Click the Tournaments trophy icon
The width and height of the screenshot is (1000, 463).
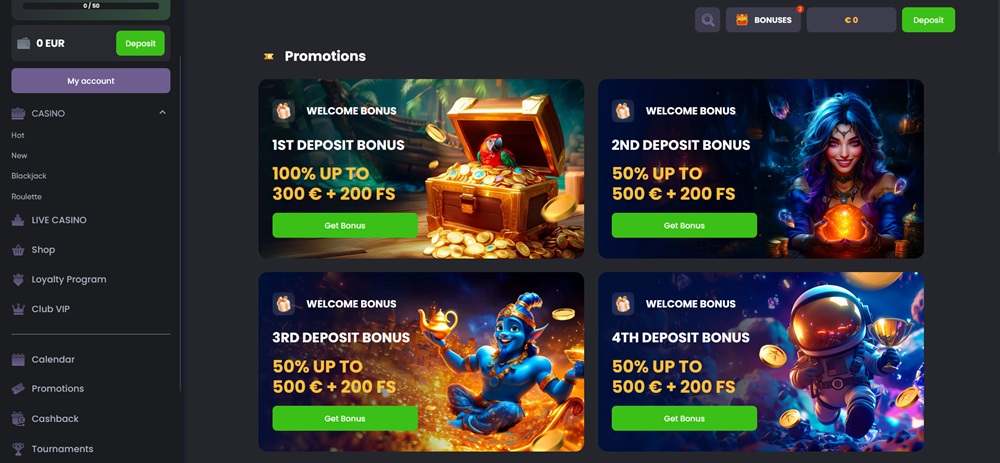pos(18,449)
